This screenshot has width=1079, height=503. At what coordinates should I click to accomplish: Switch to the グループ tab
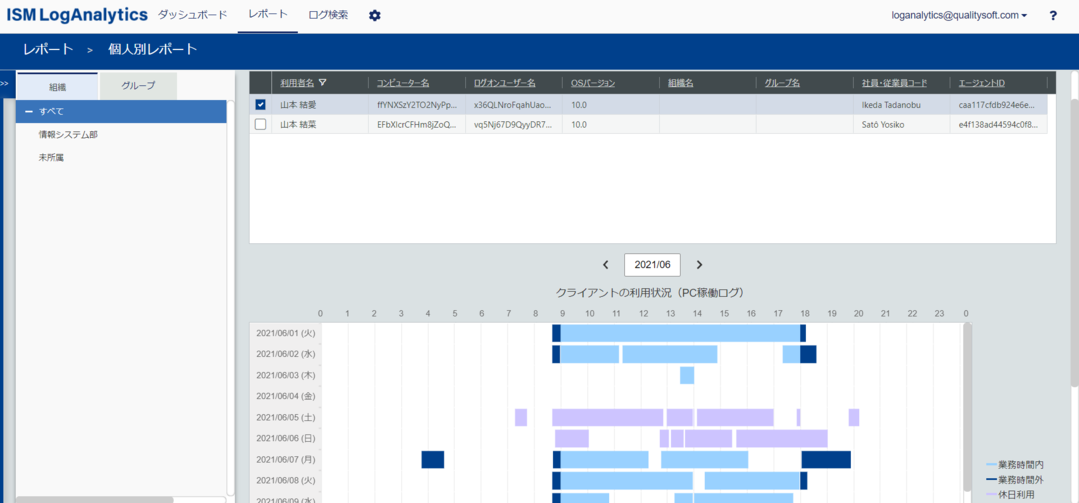coord(138,86)
